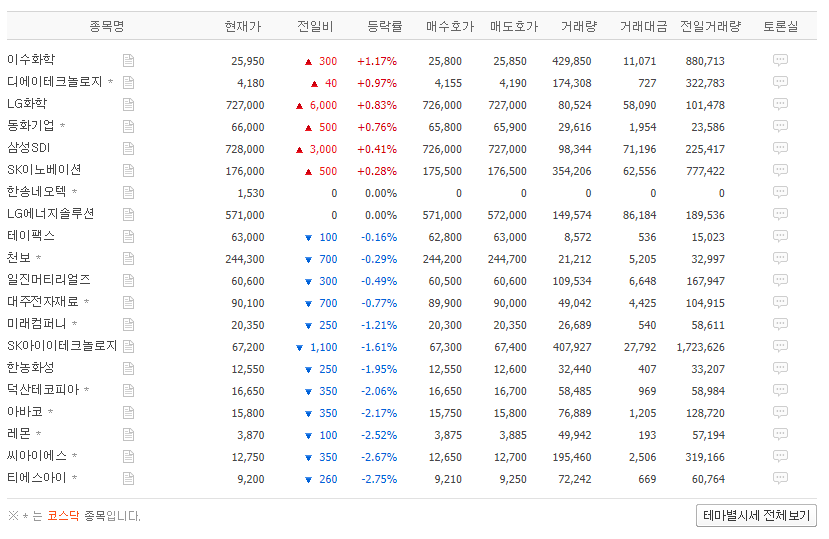Open document icon for 디에이테크놀로지
The height and width of the screenshot is (539, 829).
(128, 83)
